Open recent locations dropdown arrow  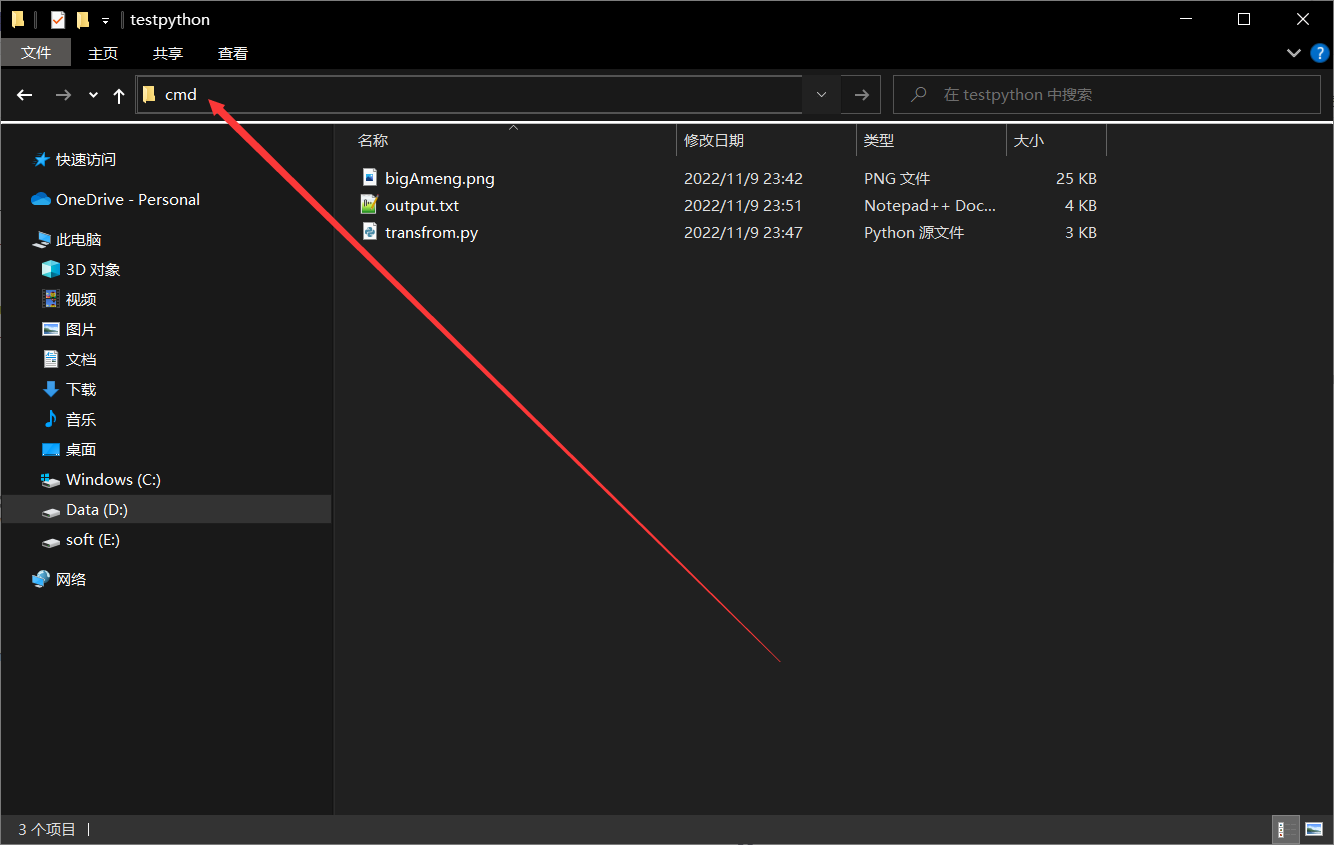pyautogui.click(x=93, y=95)
